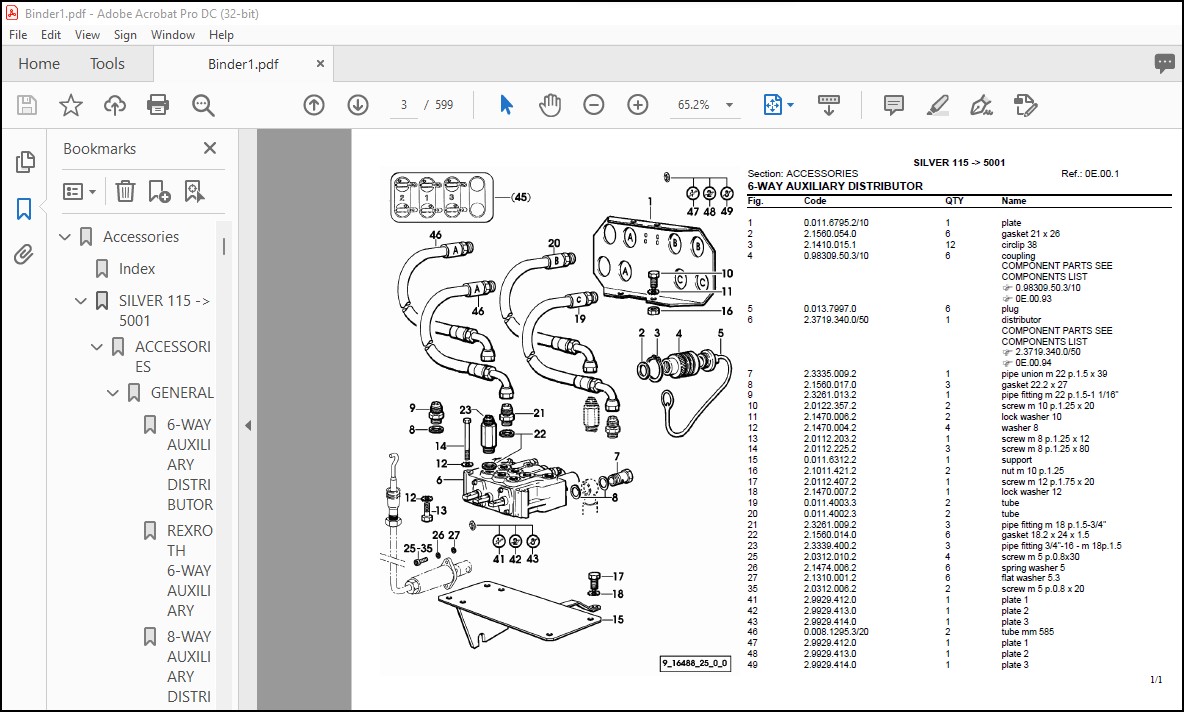The image size is (1184, 712).
Task: Open the zoom percentage dropdown
Action: (729, 105)
